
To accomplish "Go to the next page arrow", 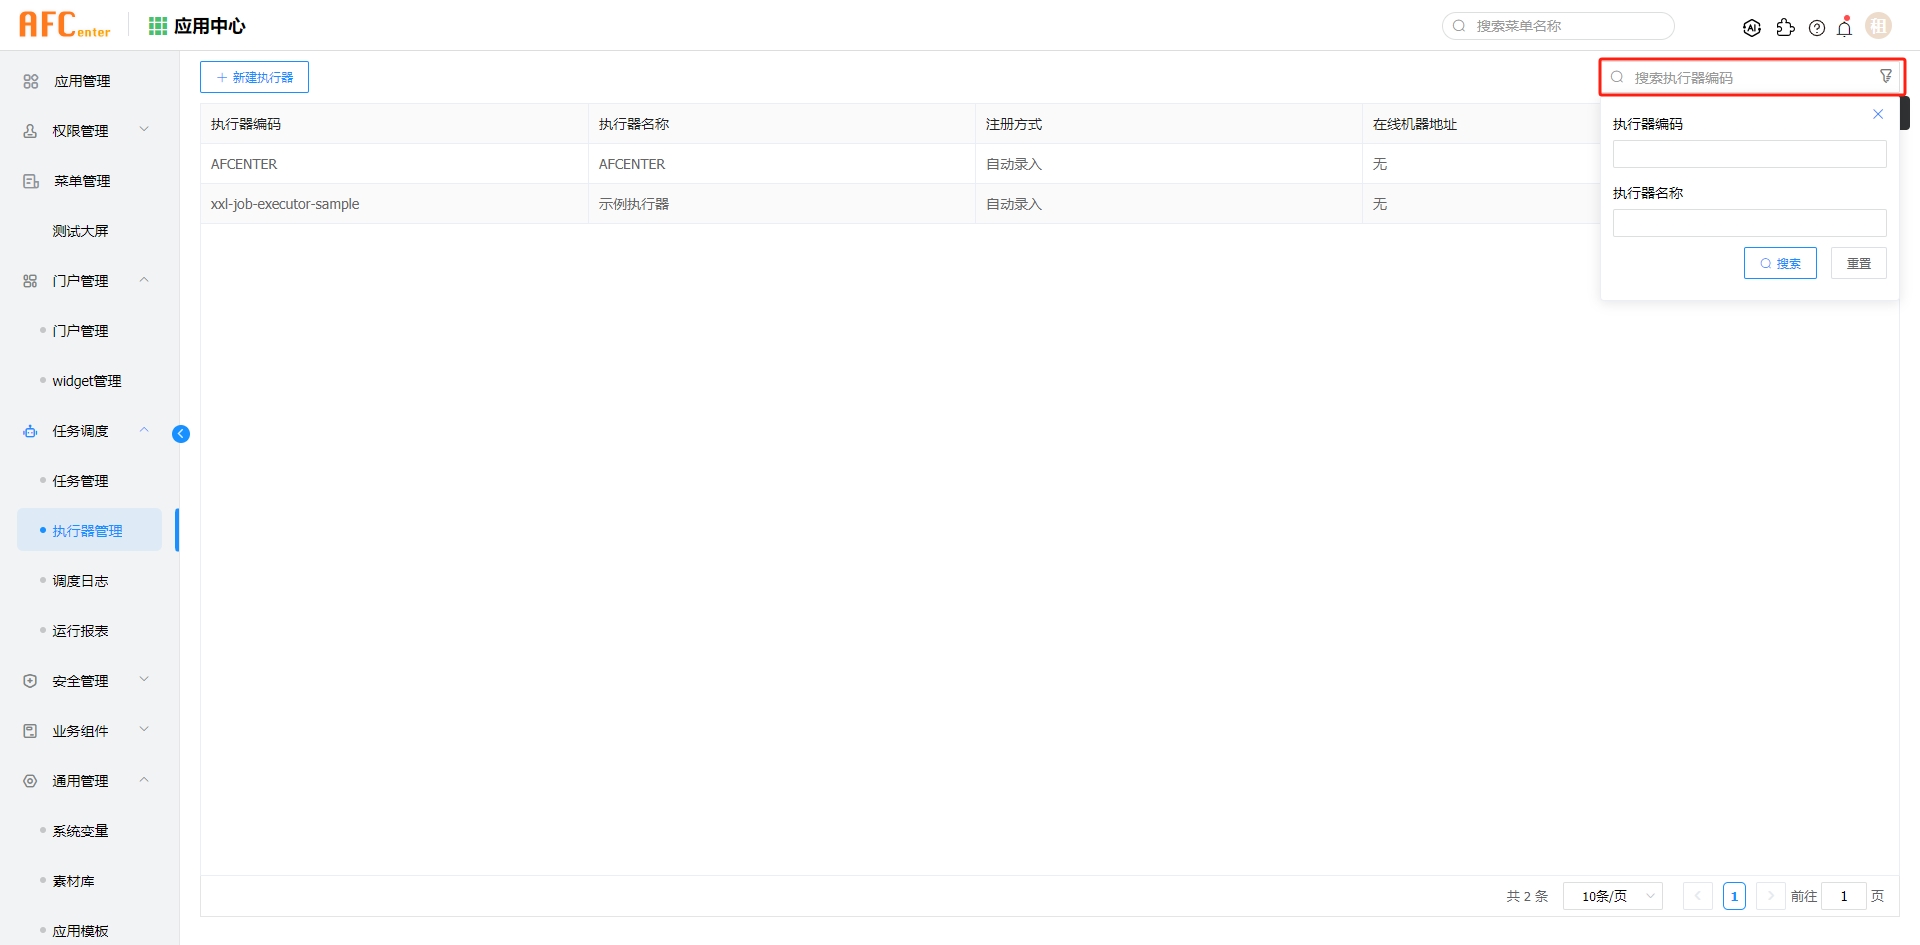I will pyautogui.click(x=1770, y=896).
